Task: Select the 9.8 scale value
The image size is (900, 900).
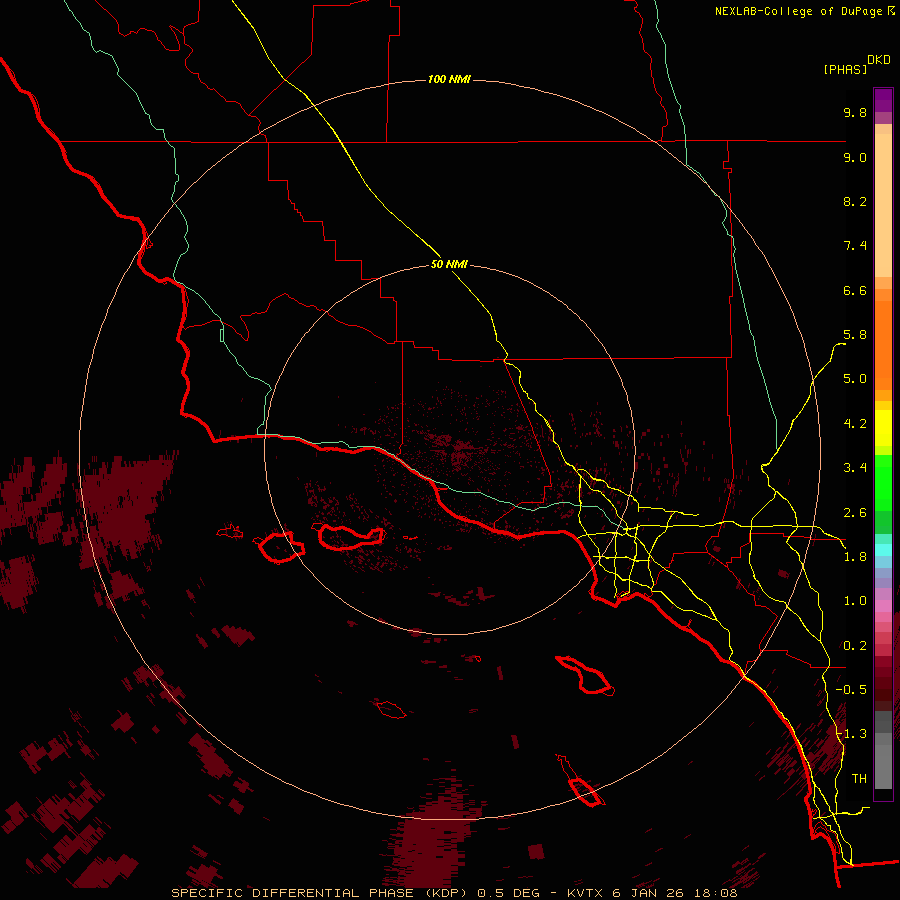Action: coord(855,112)
